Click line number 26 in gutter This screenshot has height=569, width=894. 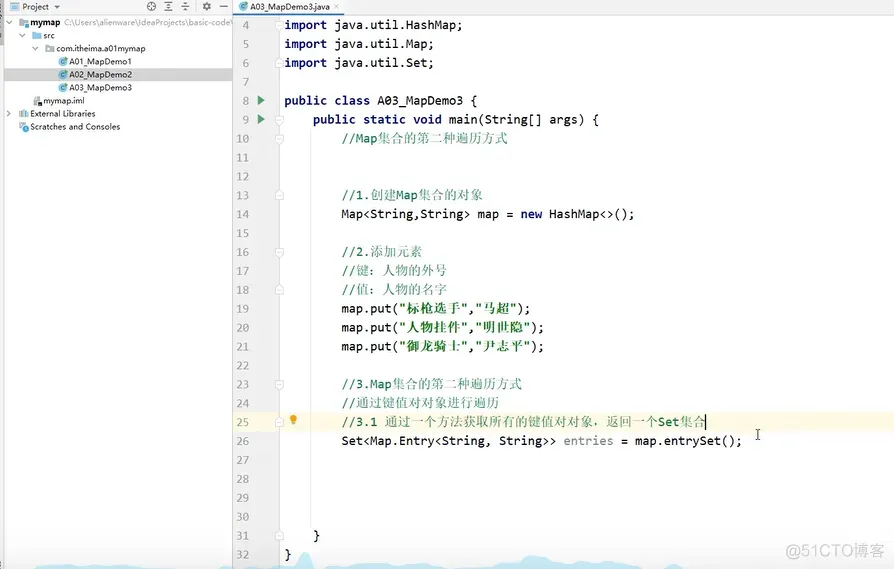coord(243,441)
